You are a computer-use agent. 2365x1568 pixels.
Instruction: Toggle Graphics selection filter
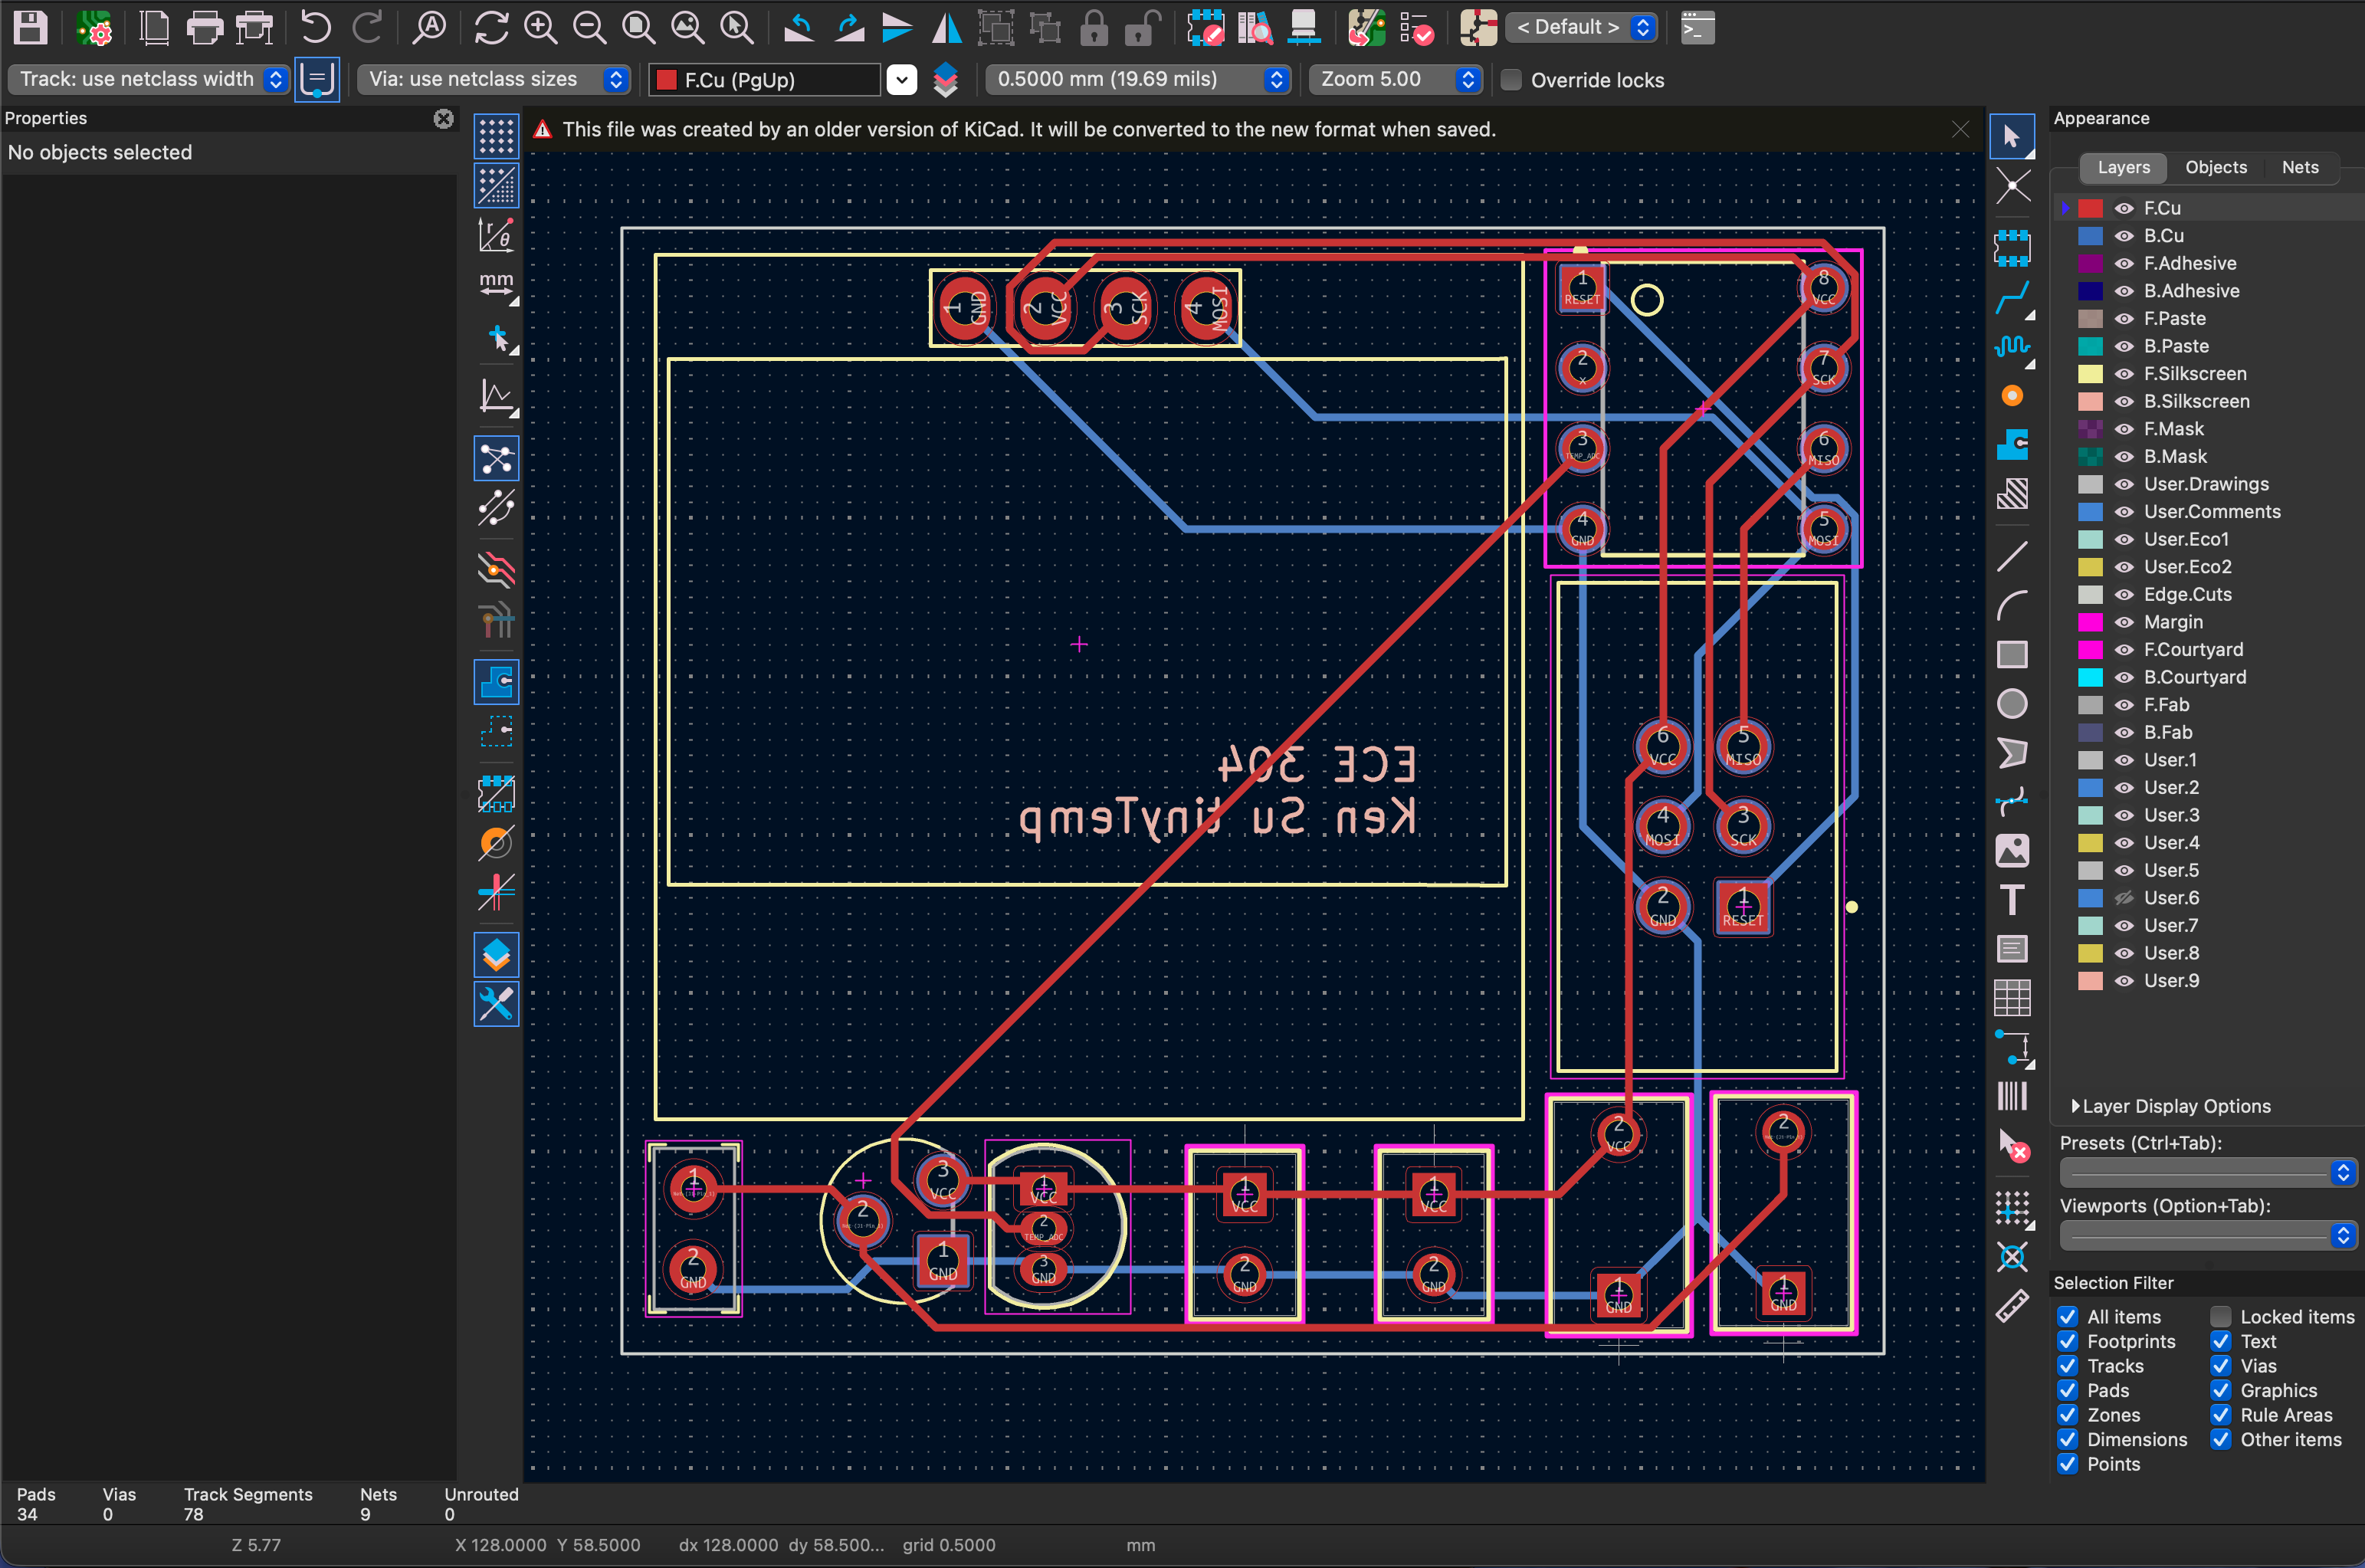(2220, 1390)
